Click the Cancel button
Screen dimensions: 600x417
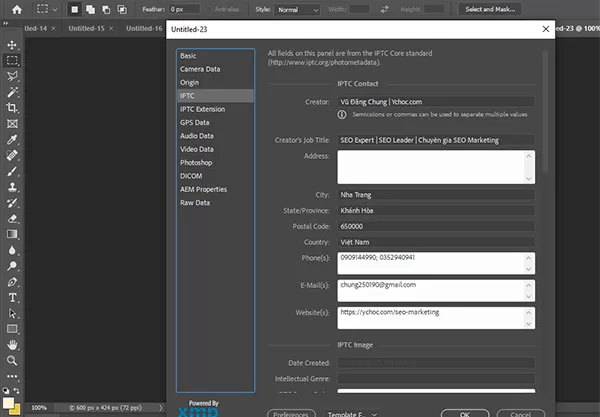520,414
